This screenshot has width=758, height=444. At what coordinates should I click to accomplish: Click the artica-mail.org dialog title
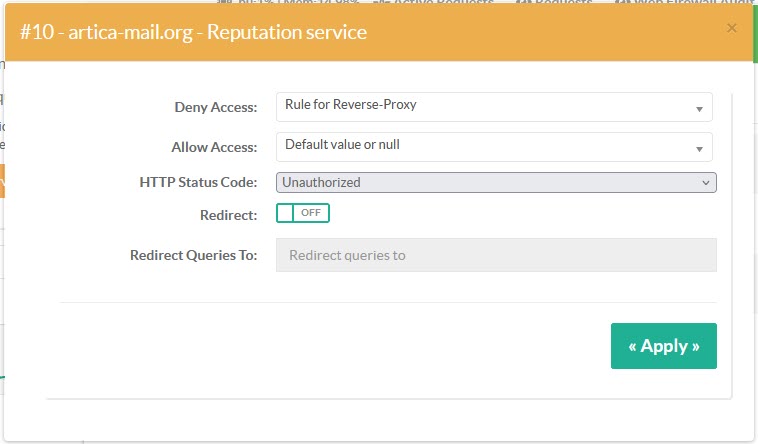coord(193,32)
